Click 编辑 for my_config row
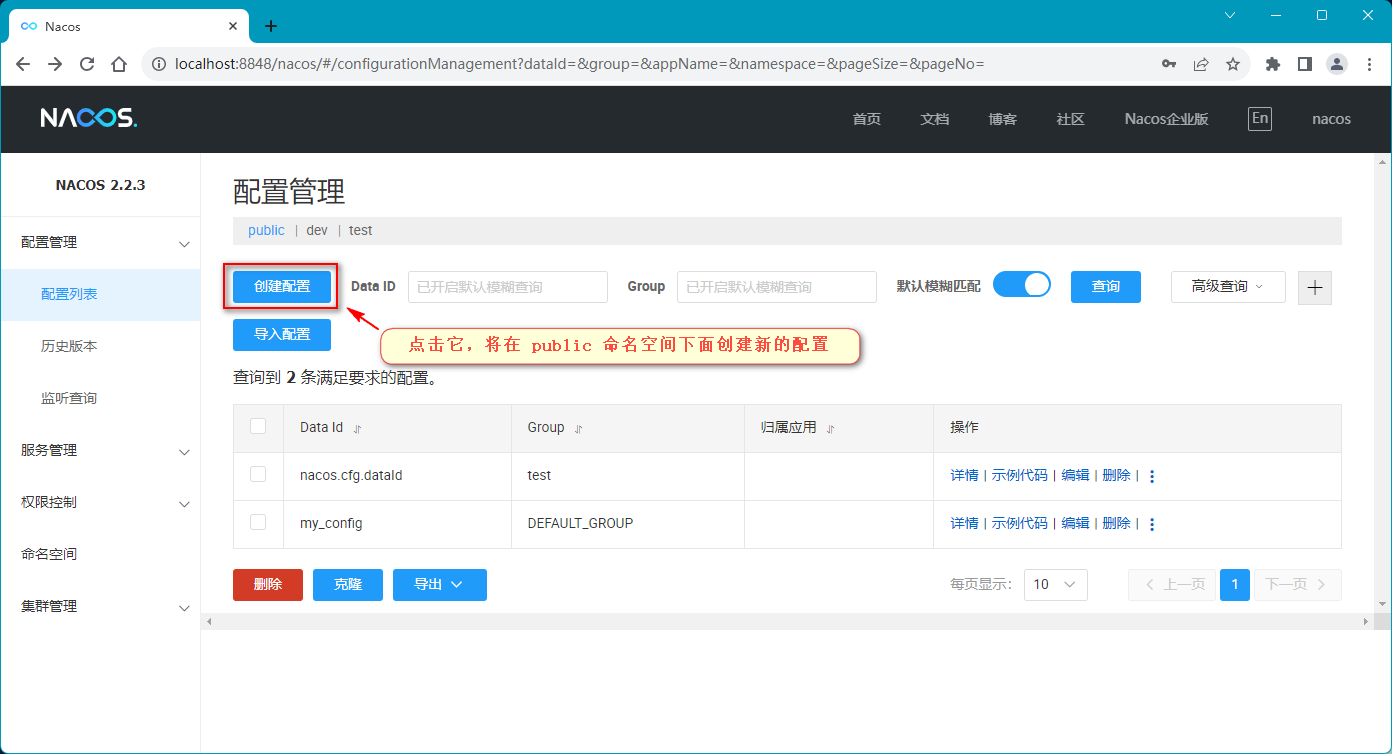 (1075, 523)
